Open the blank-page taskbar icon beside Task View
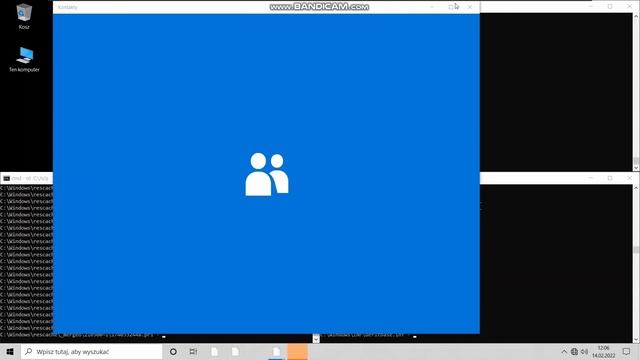Image resolution: width=640 pixels, height=360 pixels. [x=214, y=351]
